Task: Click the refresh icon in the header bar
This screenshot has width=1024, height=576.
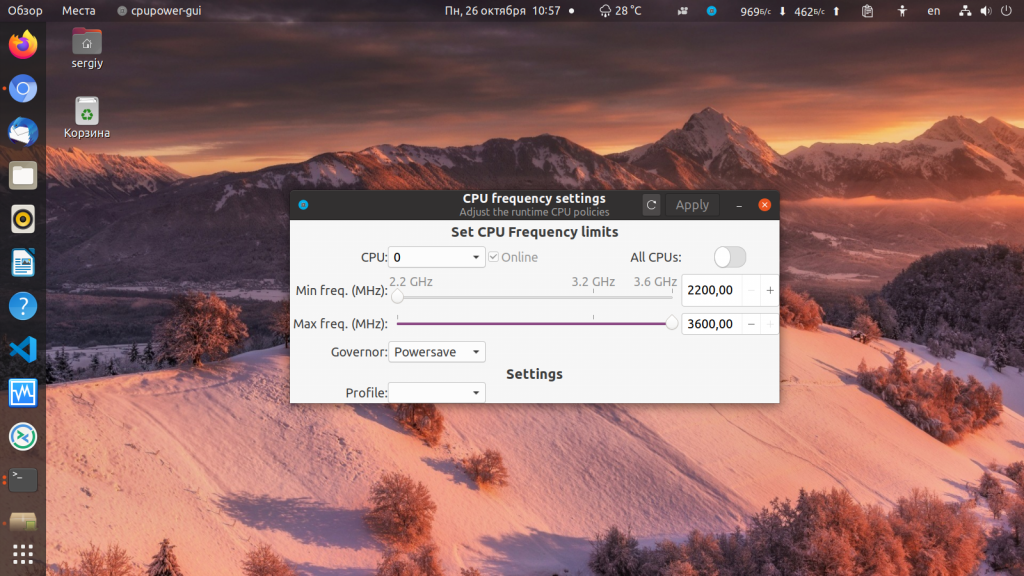Action: pyautogui.click(x=651, y=205)
